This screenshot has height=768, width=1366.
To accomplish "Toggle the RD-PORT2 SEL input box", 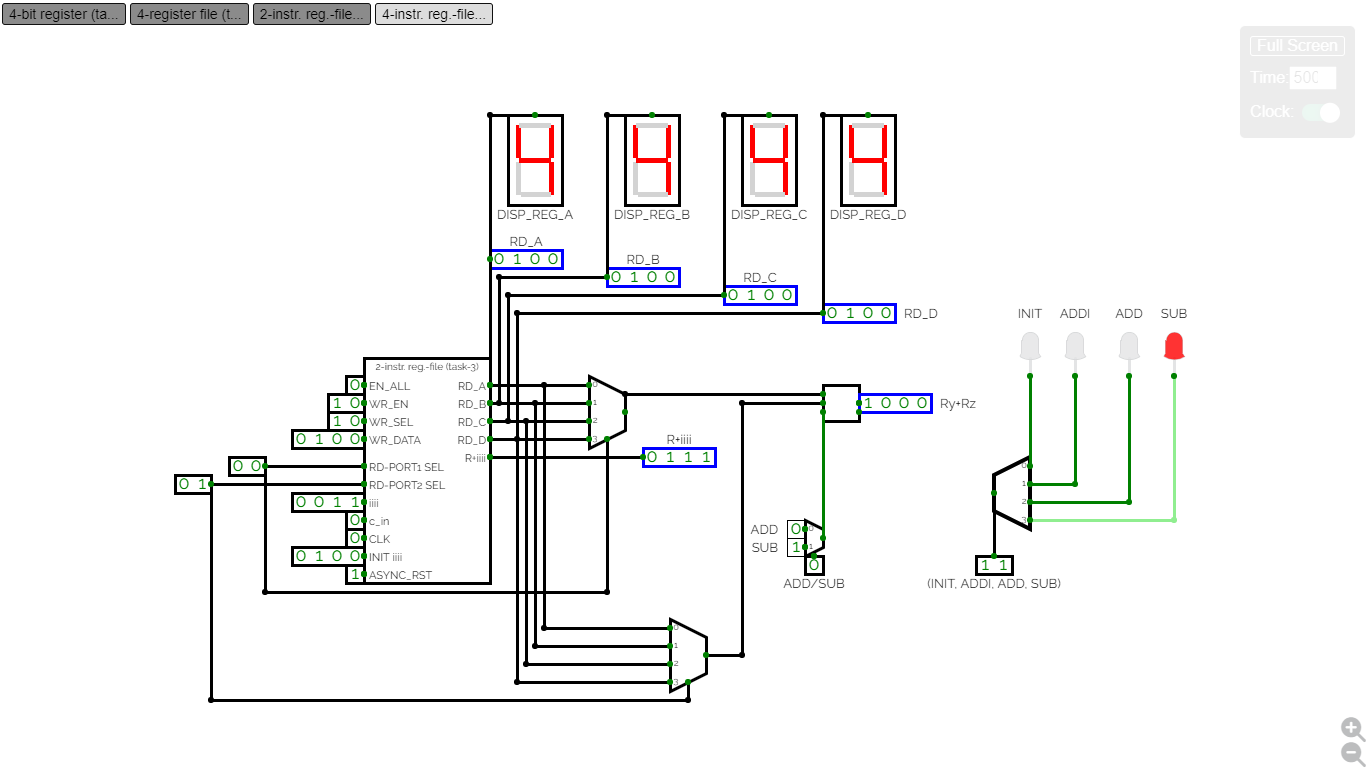I will point(193,485).
